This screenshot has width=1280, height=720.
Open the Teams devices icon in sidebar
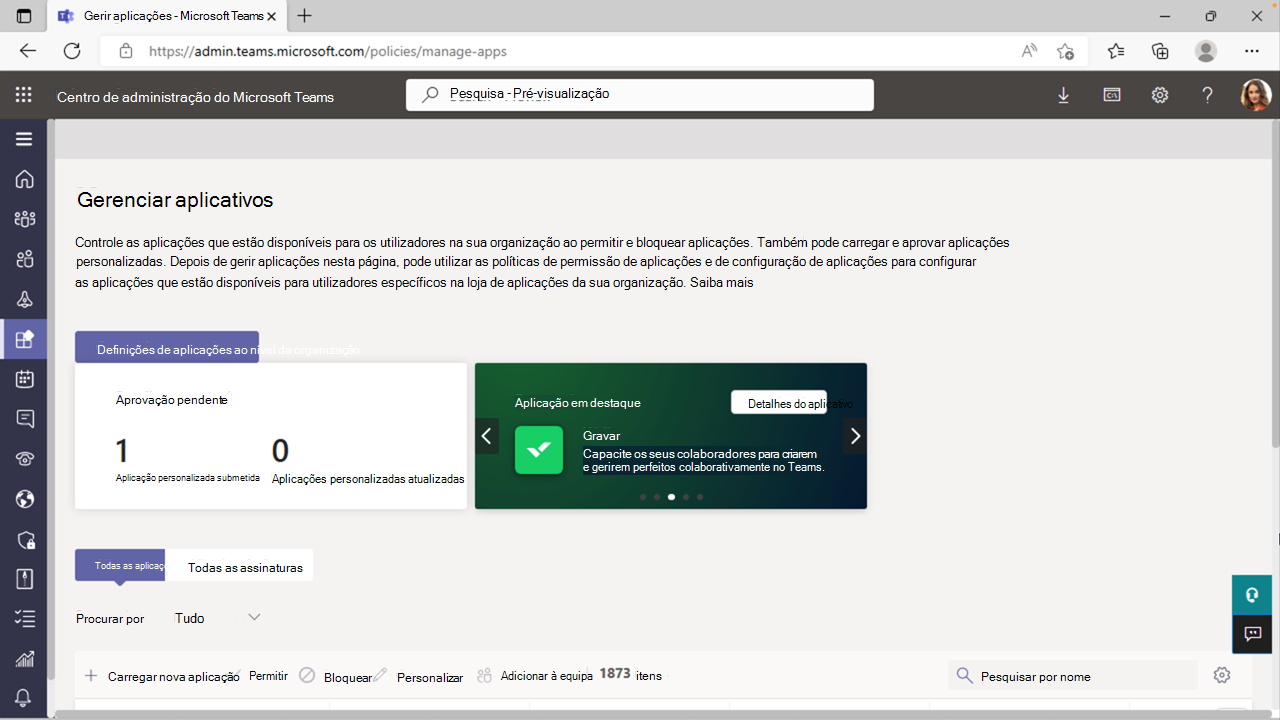pos(24,299)
